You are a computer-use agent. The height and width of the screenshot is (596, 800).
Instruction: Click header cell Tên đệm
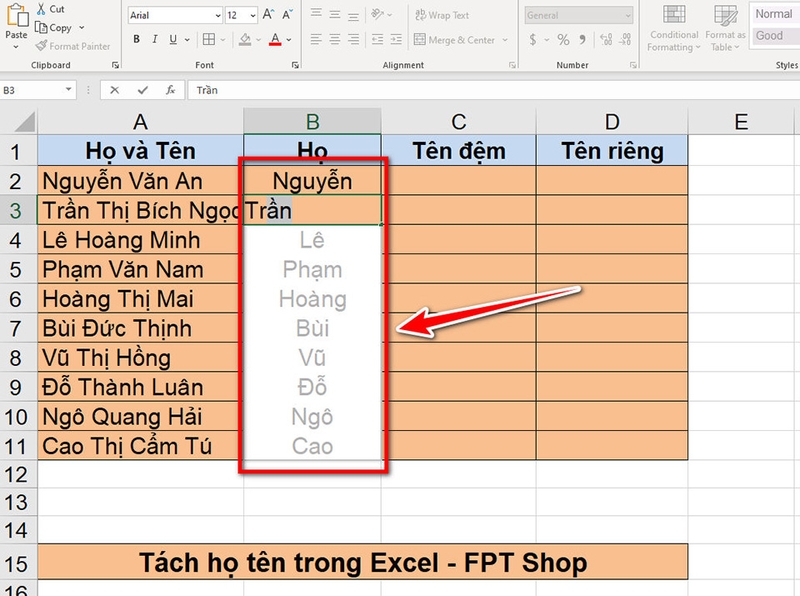pyautogui.click(x=459, y=151)
